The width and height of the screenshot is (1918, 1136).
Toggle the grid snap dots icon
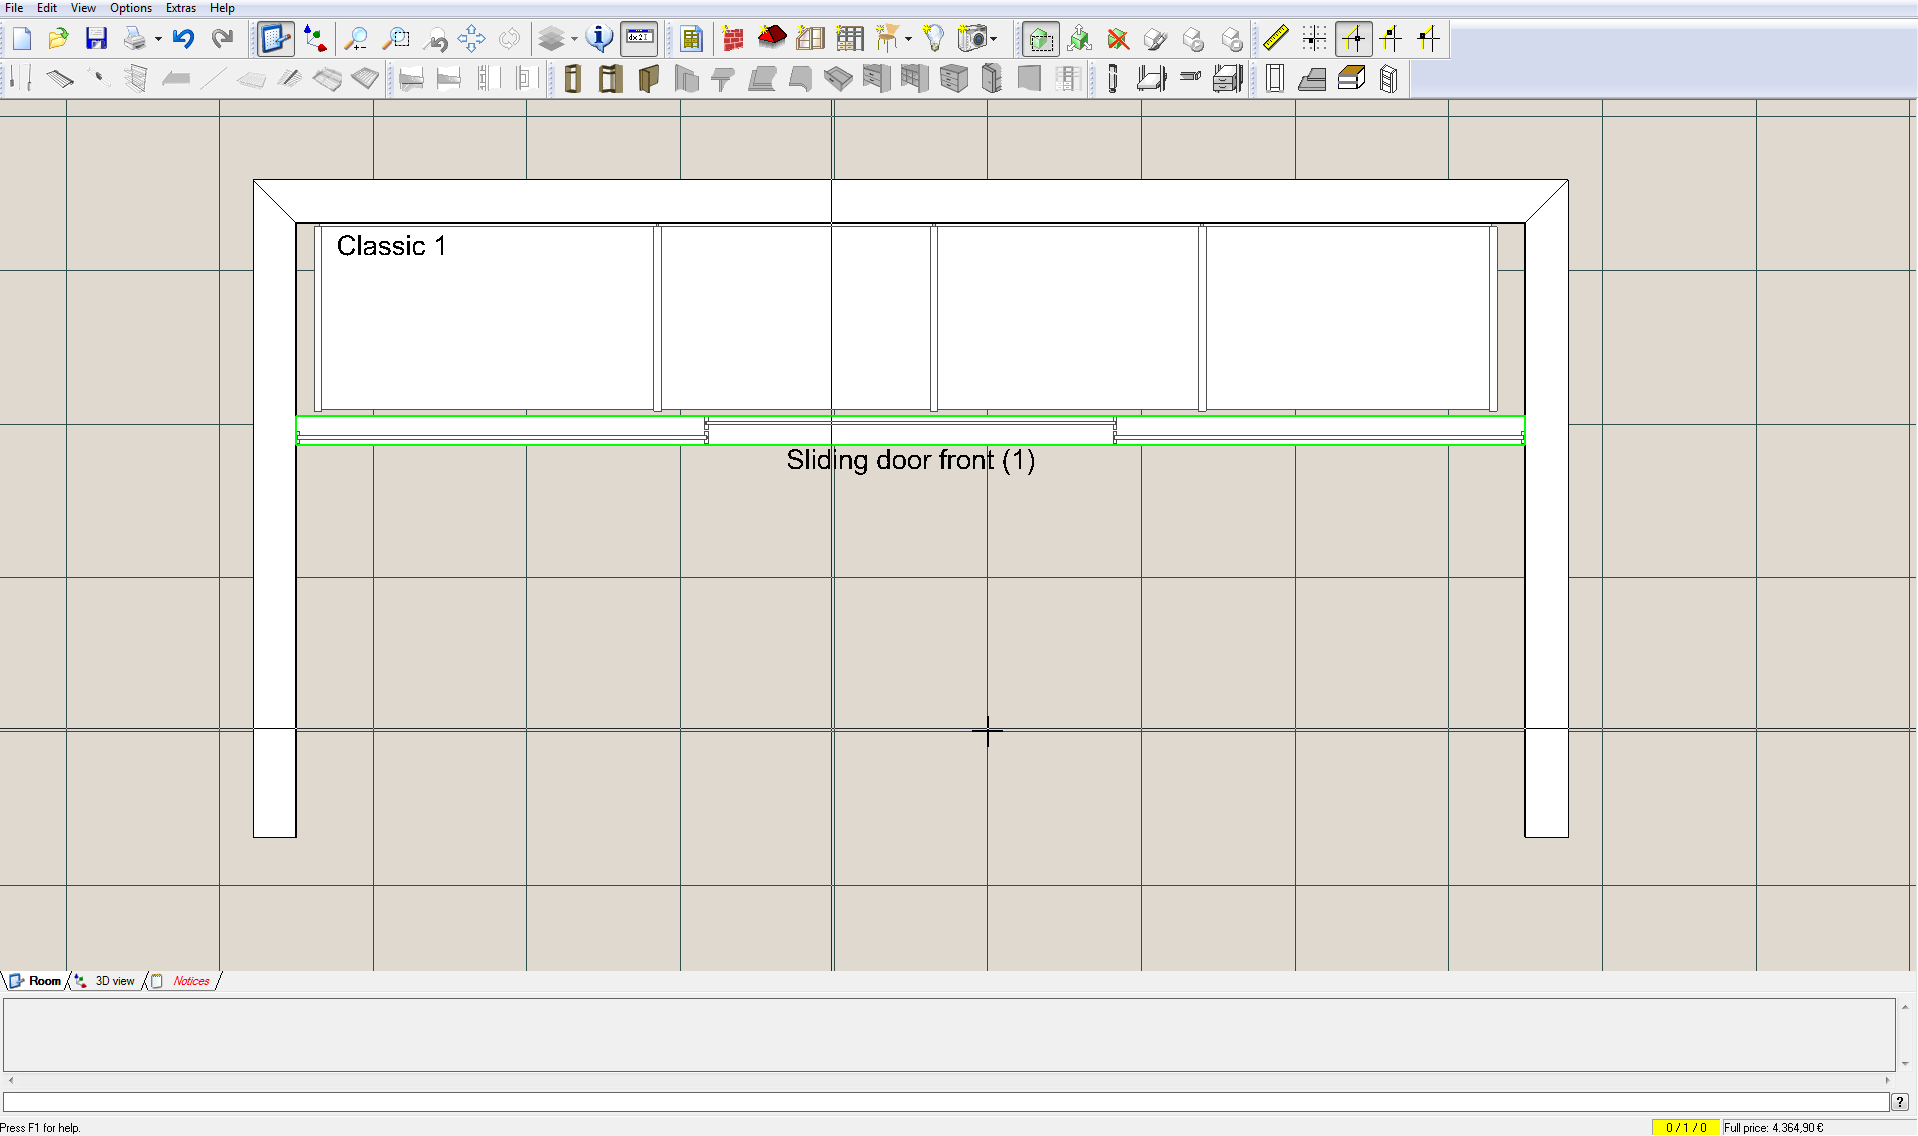click(x=1314, y=39)
